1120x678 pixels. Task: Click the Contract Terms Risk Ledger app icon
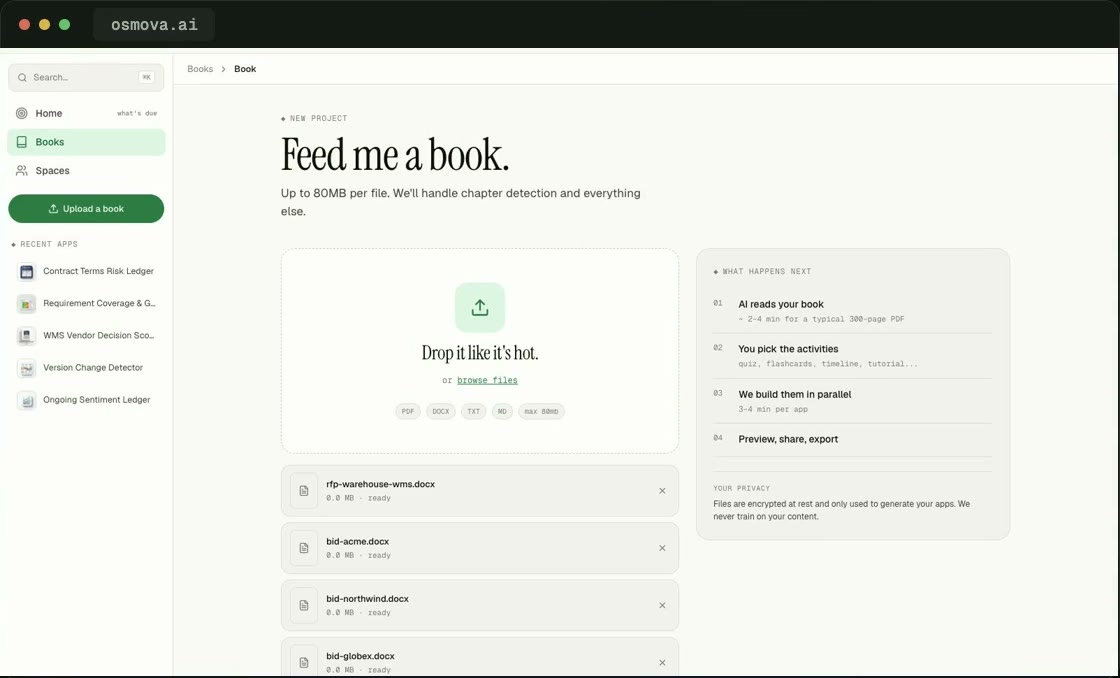(x=26, y=271)
